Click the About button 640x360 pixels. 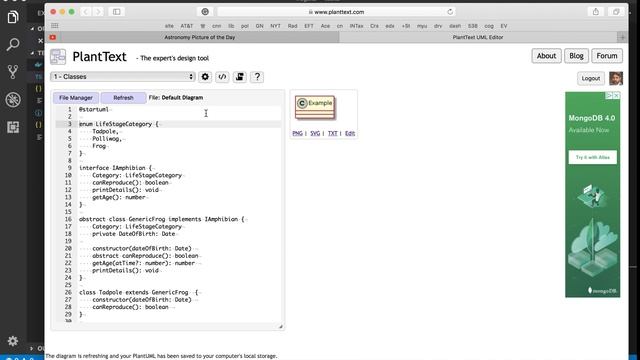[546, 56]
